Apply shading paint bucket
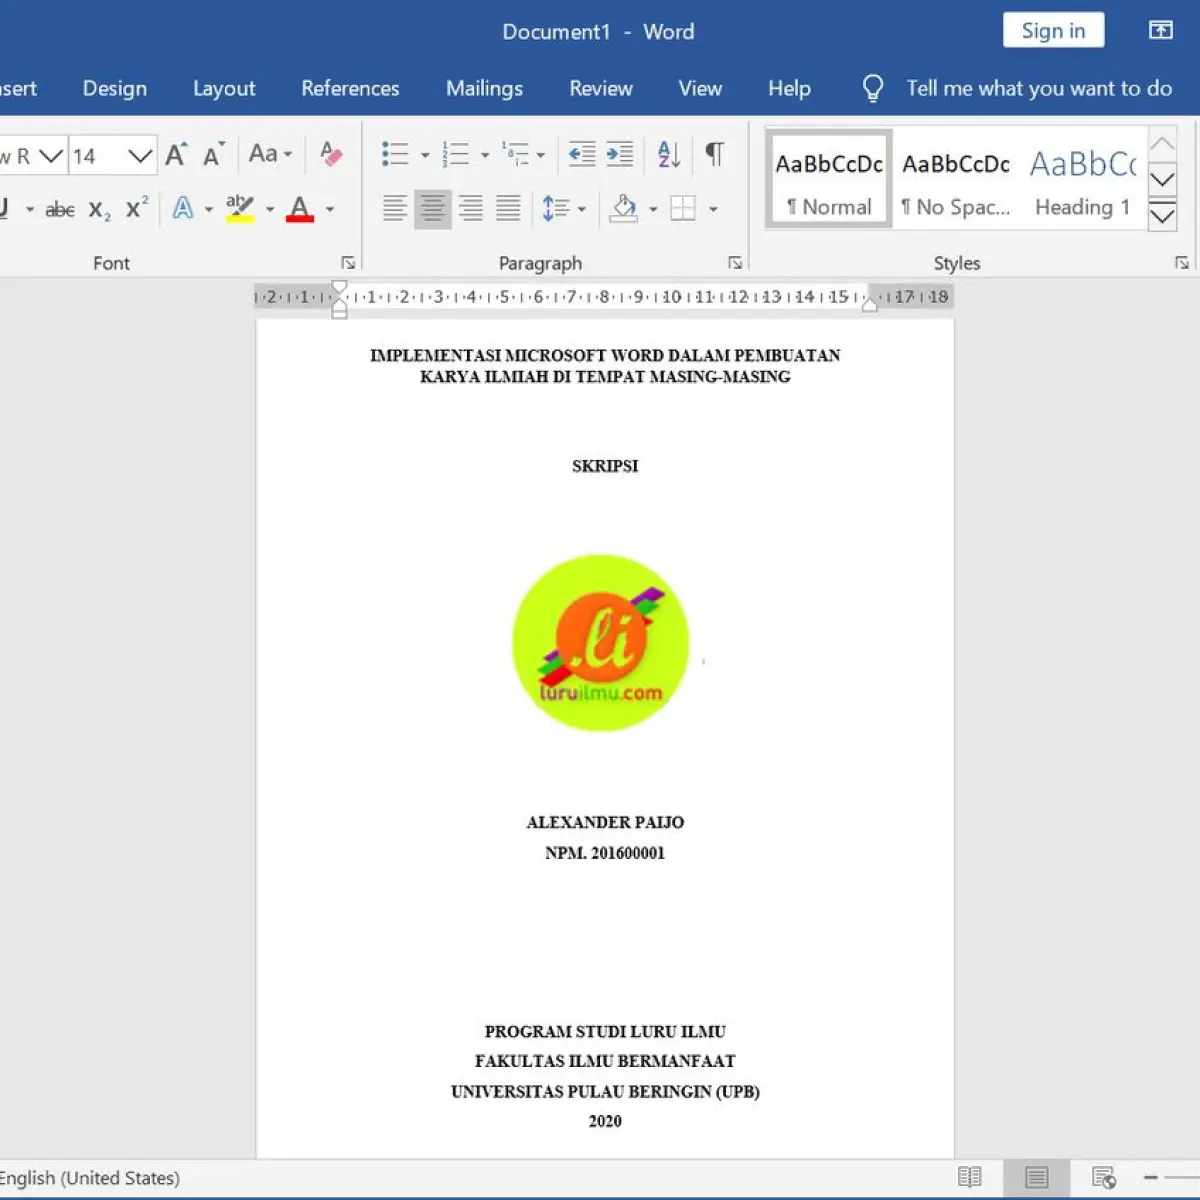 (x=624, y=209)
